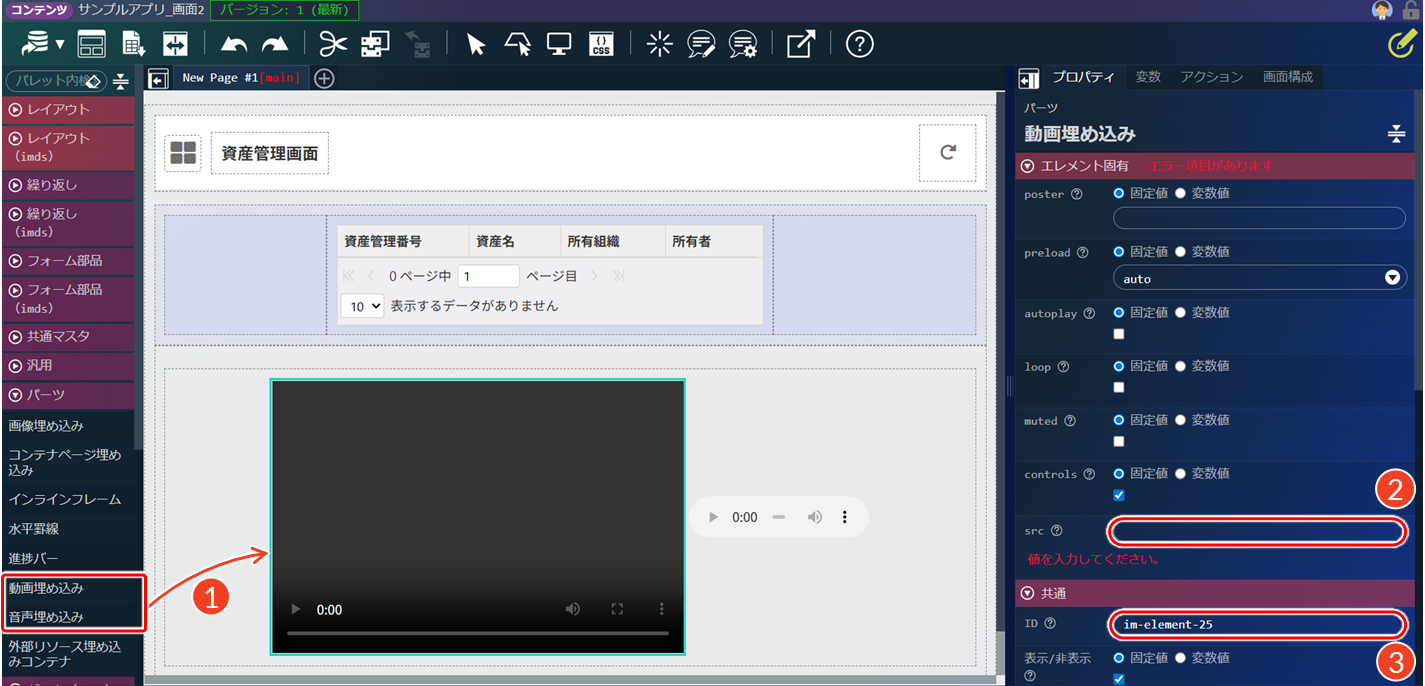This screenshot has width=1425, height=686.
Task: Click the help question mark icon
Action: (x=860, y=44)
